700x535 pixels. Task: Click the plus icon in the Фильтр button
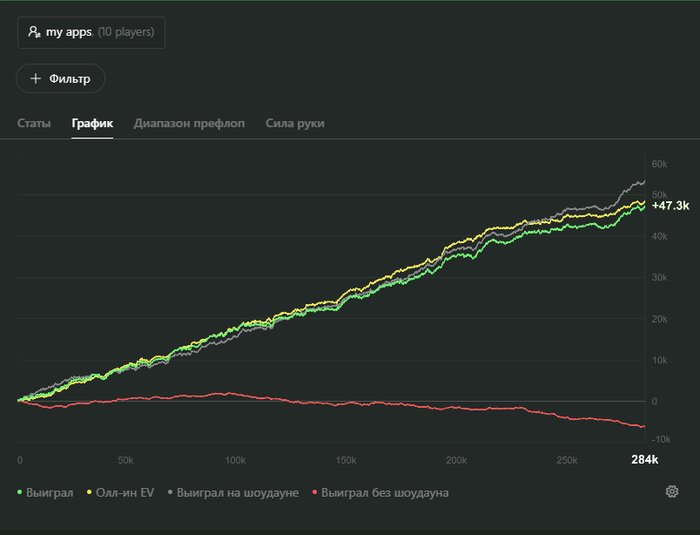(x=36, y=78)
